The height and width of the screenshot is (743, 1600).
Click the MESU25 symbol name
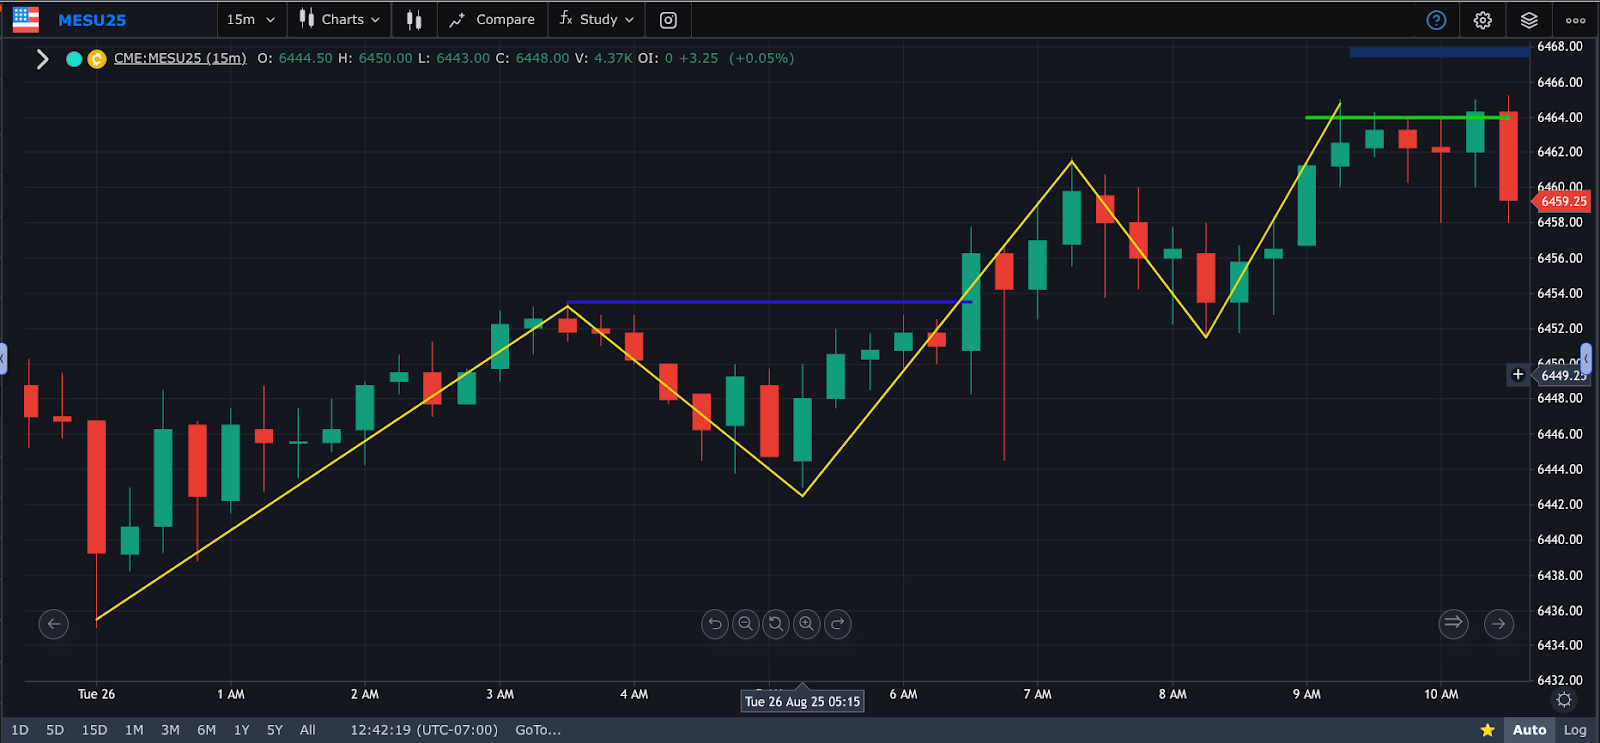click(92, 20)
